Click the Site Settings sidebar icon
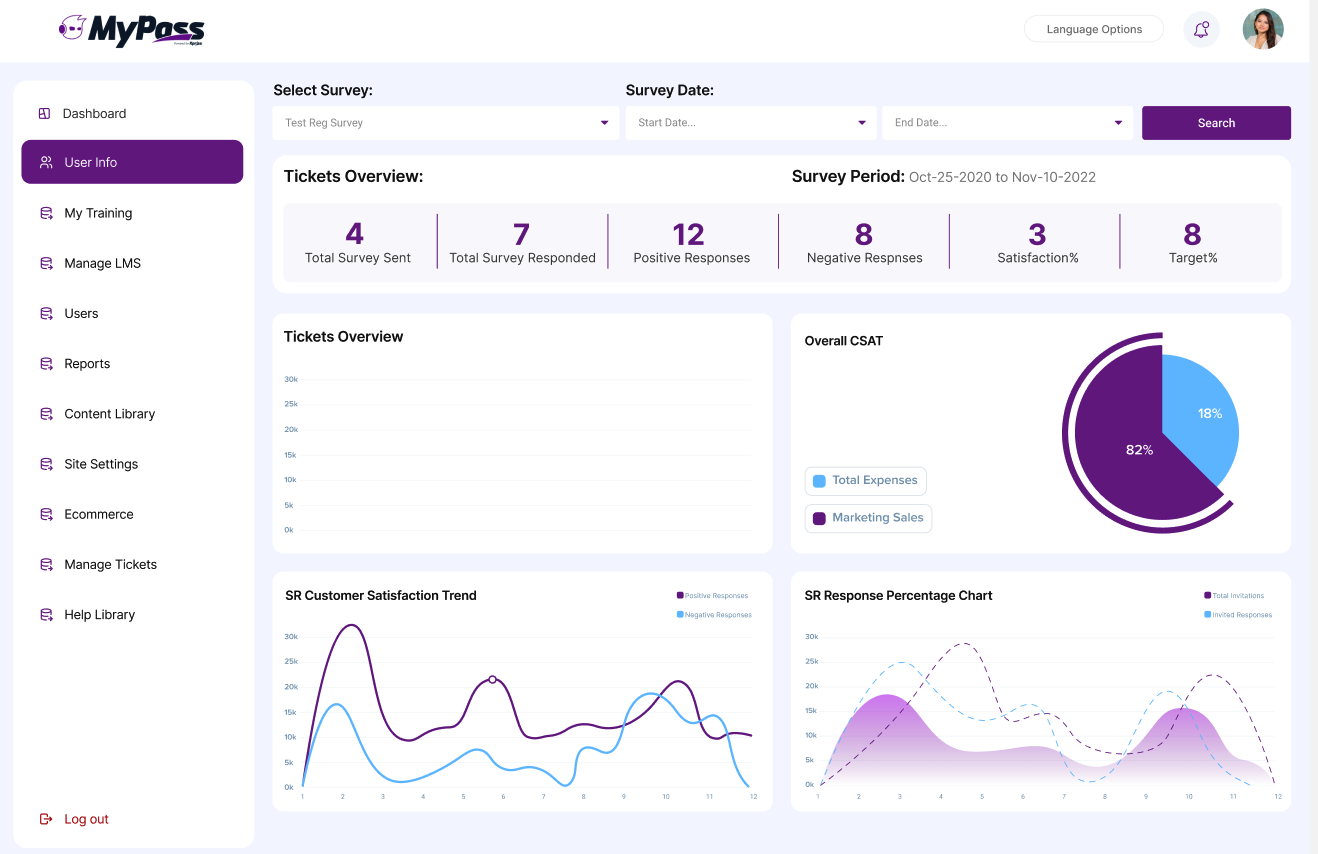1318x854 pixels. [46, 464]
